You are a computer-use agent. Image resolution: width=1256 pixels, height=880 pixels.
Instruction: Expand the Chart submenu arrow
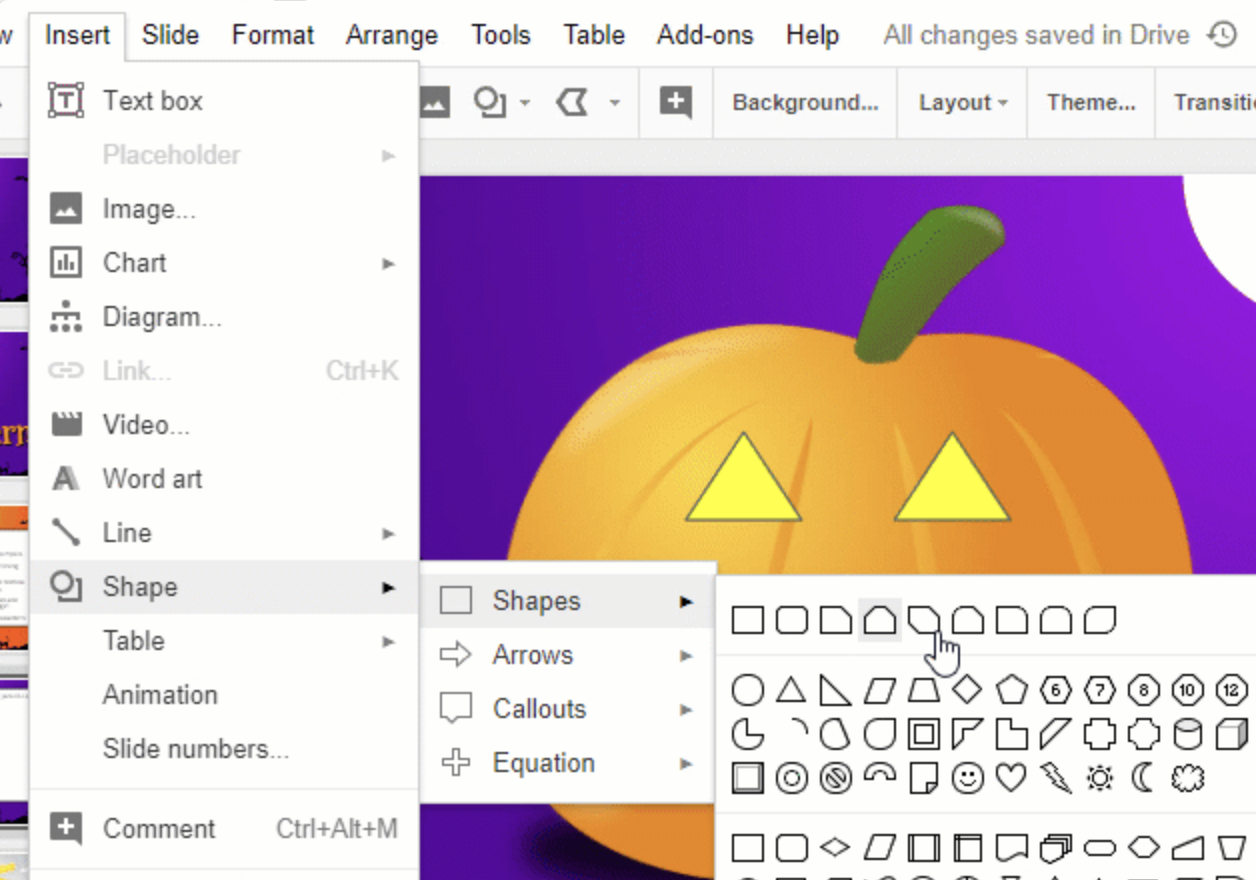[x=388, y=264]
